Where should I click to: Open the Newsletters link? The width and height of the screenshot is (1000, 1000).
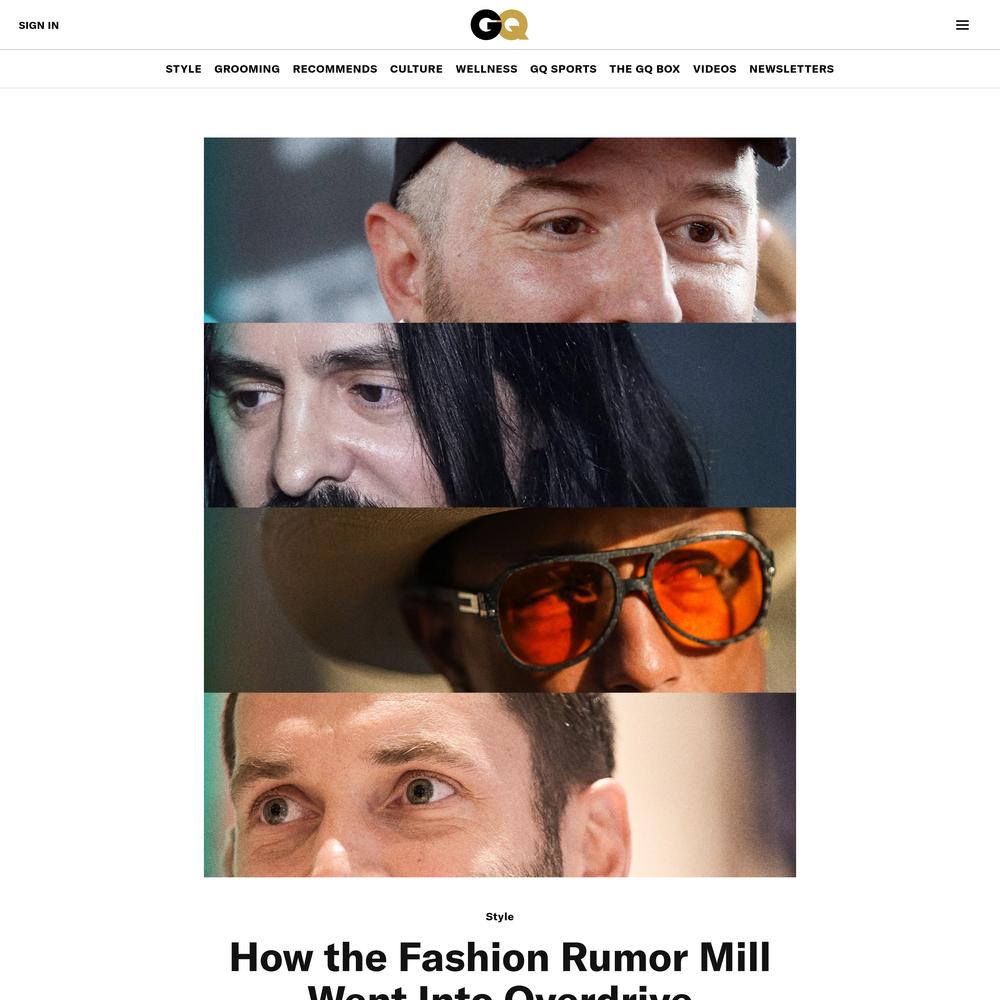[x=791, y=69]
